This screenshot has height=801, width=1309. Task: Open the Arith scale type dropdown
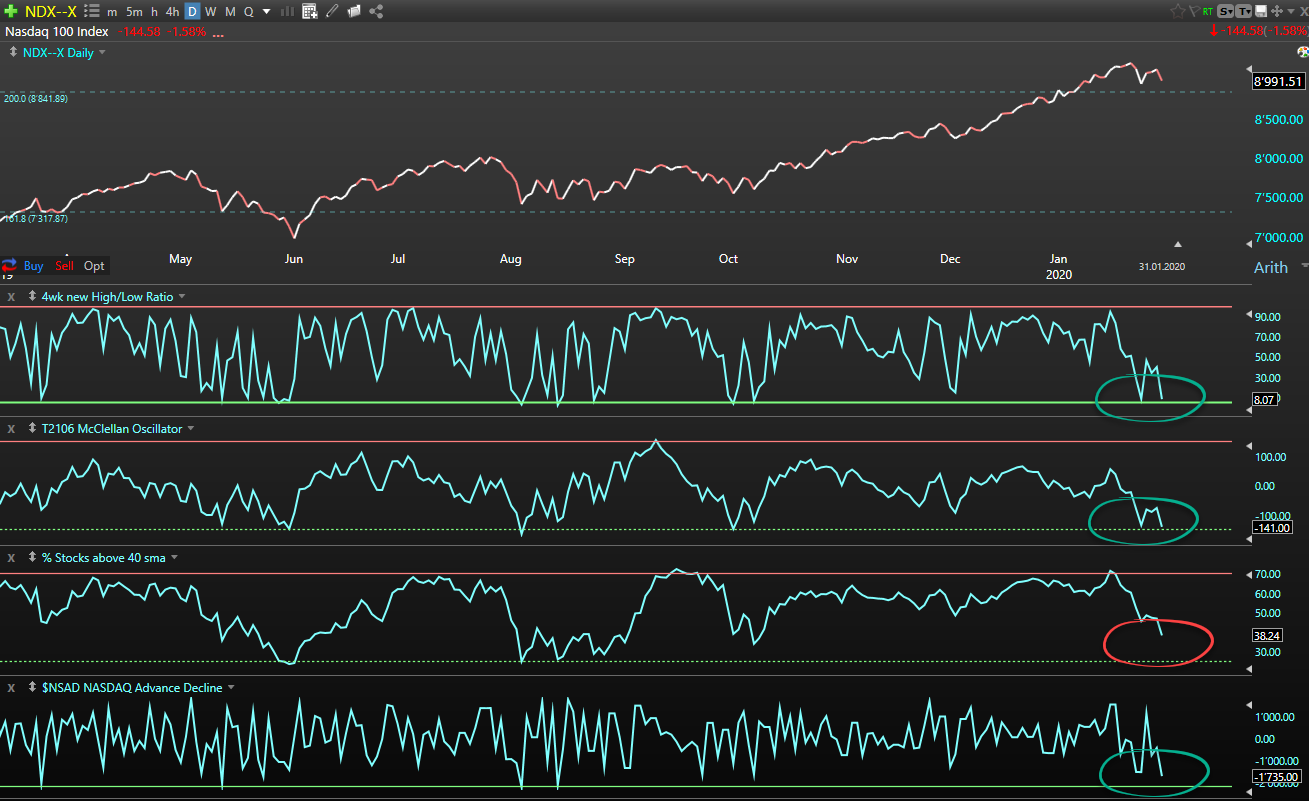pos(1303,267)
